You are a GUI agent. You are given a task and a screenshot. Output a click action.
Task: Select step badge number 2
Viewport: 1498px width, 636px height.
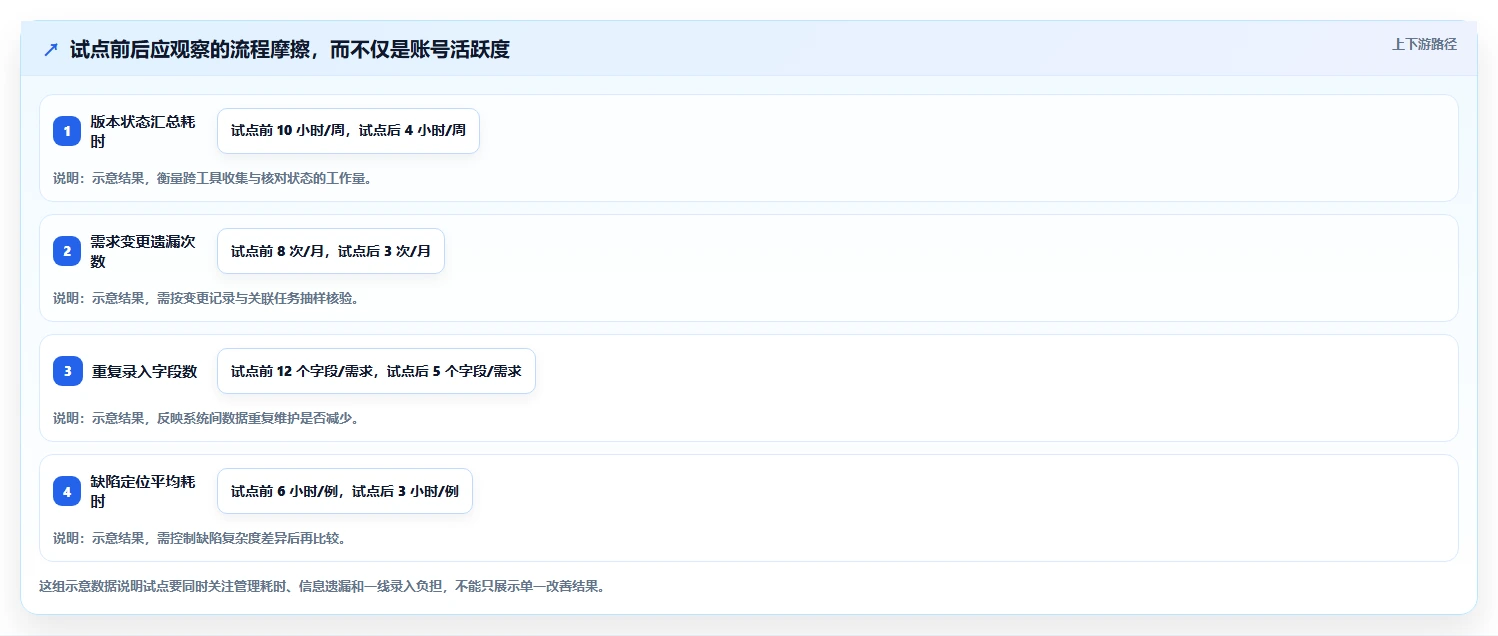(67, 251)
